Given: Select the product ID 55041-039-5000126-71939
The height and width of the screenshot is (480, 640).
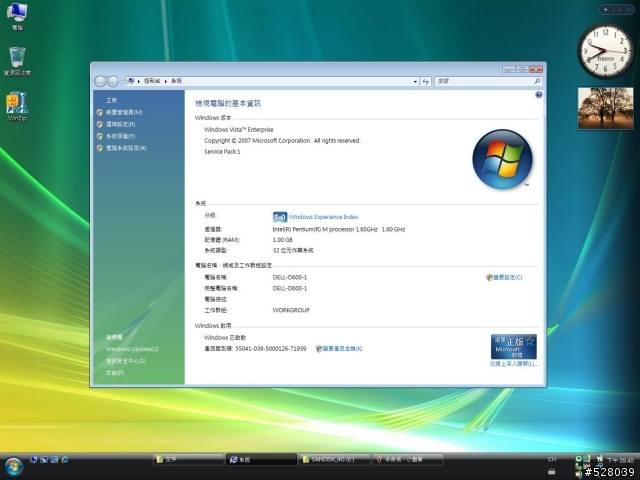Looking at the screenshot, I should (271, 349).
